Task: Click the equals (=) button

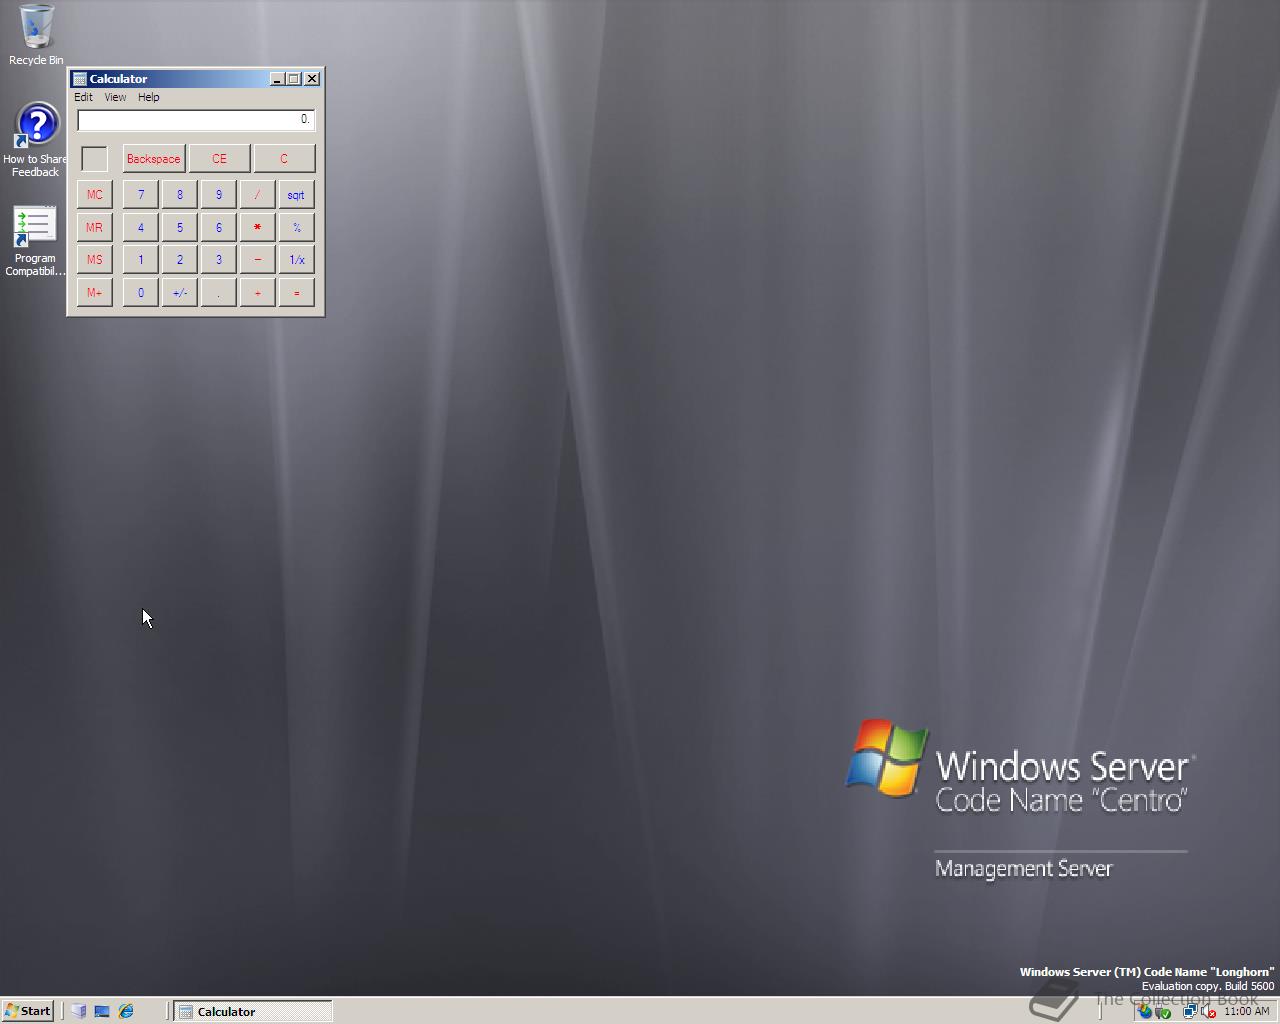Action: [x=297, y=292]
